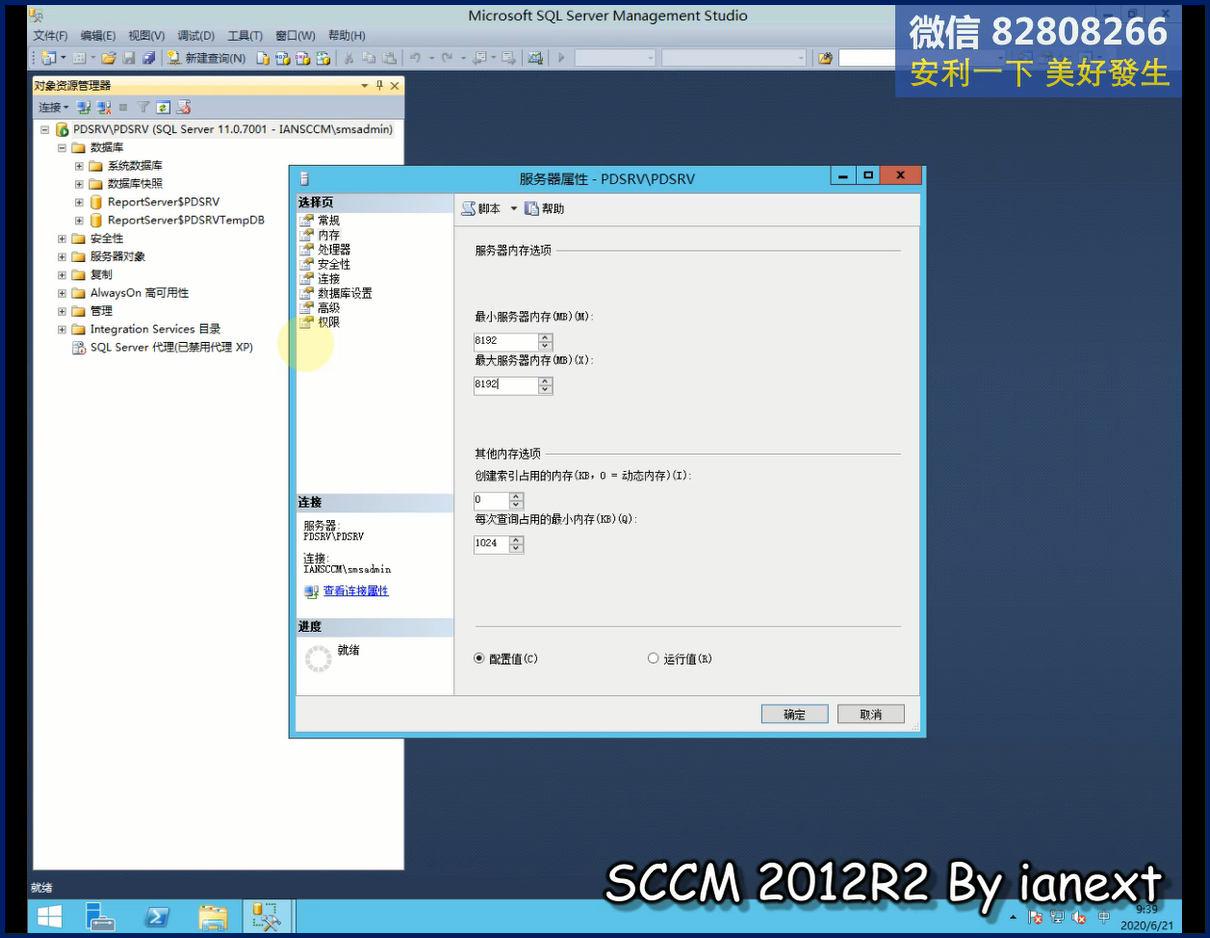This screenshot has height=938, width=1210.
Task: Select the 权限 page in dialog
Action: pyautogui.click(x=329, y=322)
